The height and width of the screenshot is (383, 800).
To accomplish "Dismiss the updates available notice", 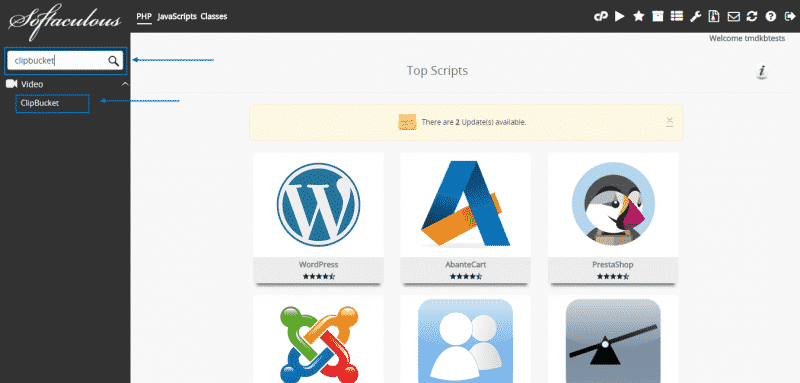I will click(x=670, y=121).
